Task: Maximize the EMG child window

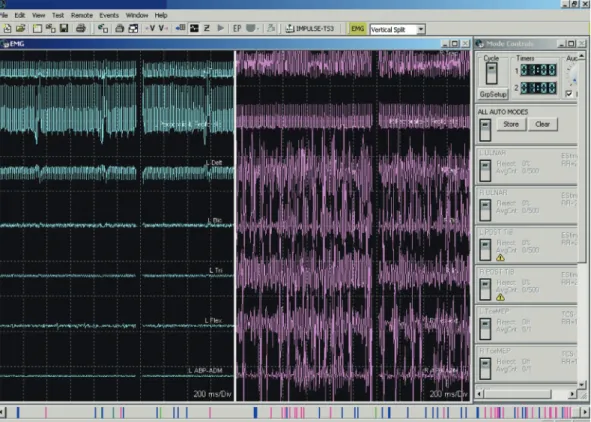Action: 455,44
